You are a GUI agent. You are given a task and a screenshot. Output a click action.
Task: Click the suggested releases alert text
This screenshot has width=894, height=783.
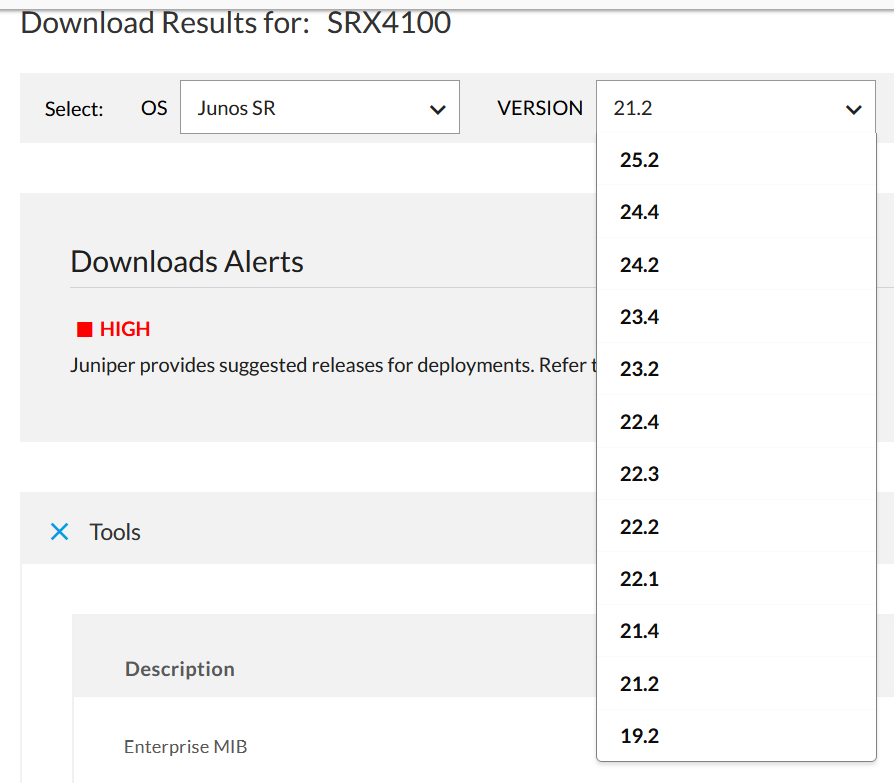click(x=333, y=365)
